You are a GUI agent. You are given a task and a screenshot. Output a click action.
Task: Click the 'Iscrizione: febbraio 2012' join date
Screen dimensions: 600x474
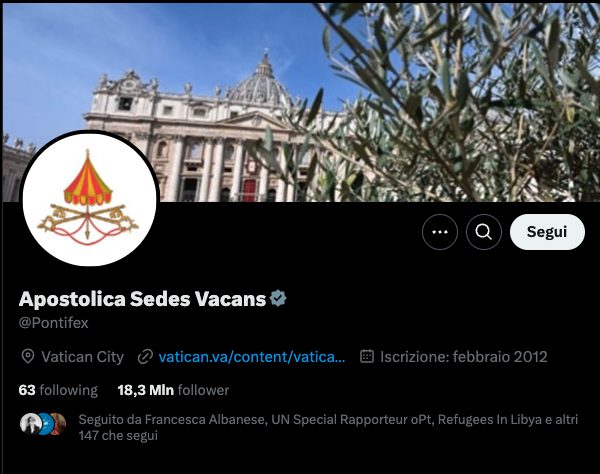tap(463, 357)
